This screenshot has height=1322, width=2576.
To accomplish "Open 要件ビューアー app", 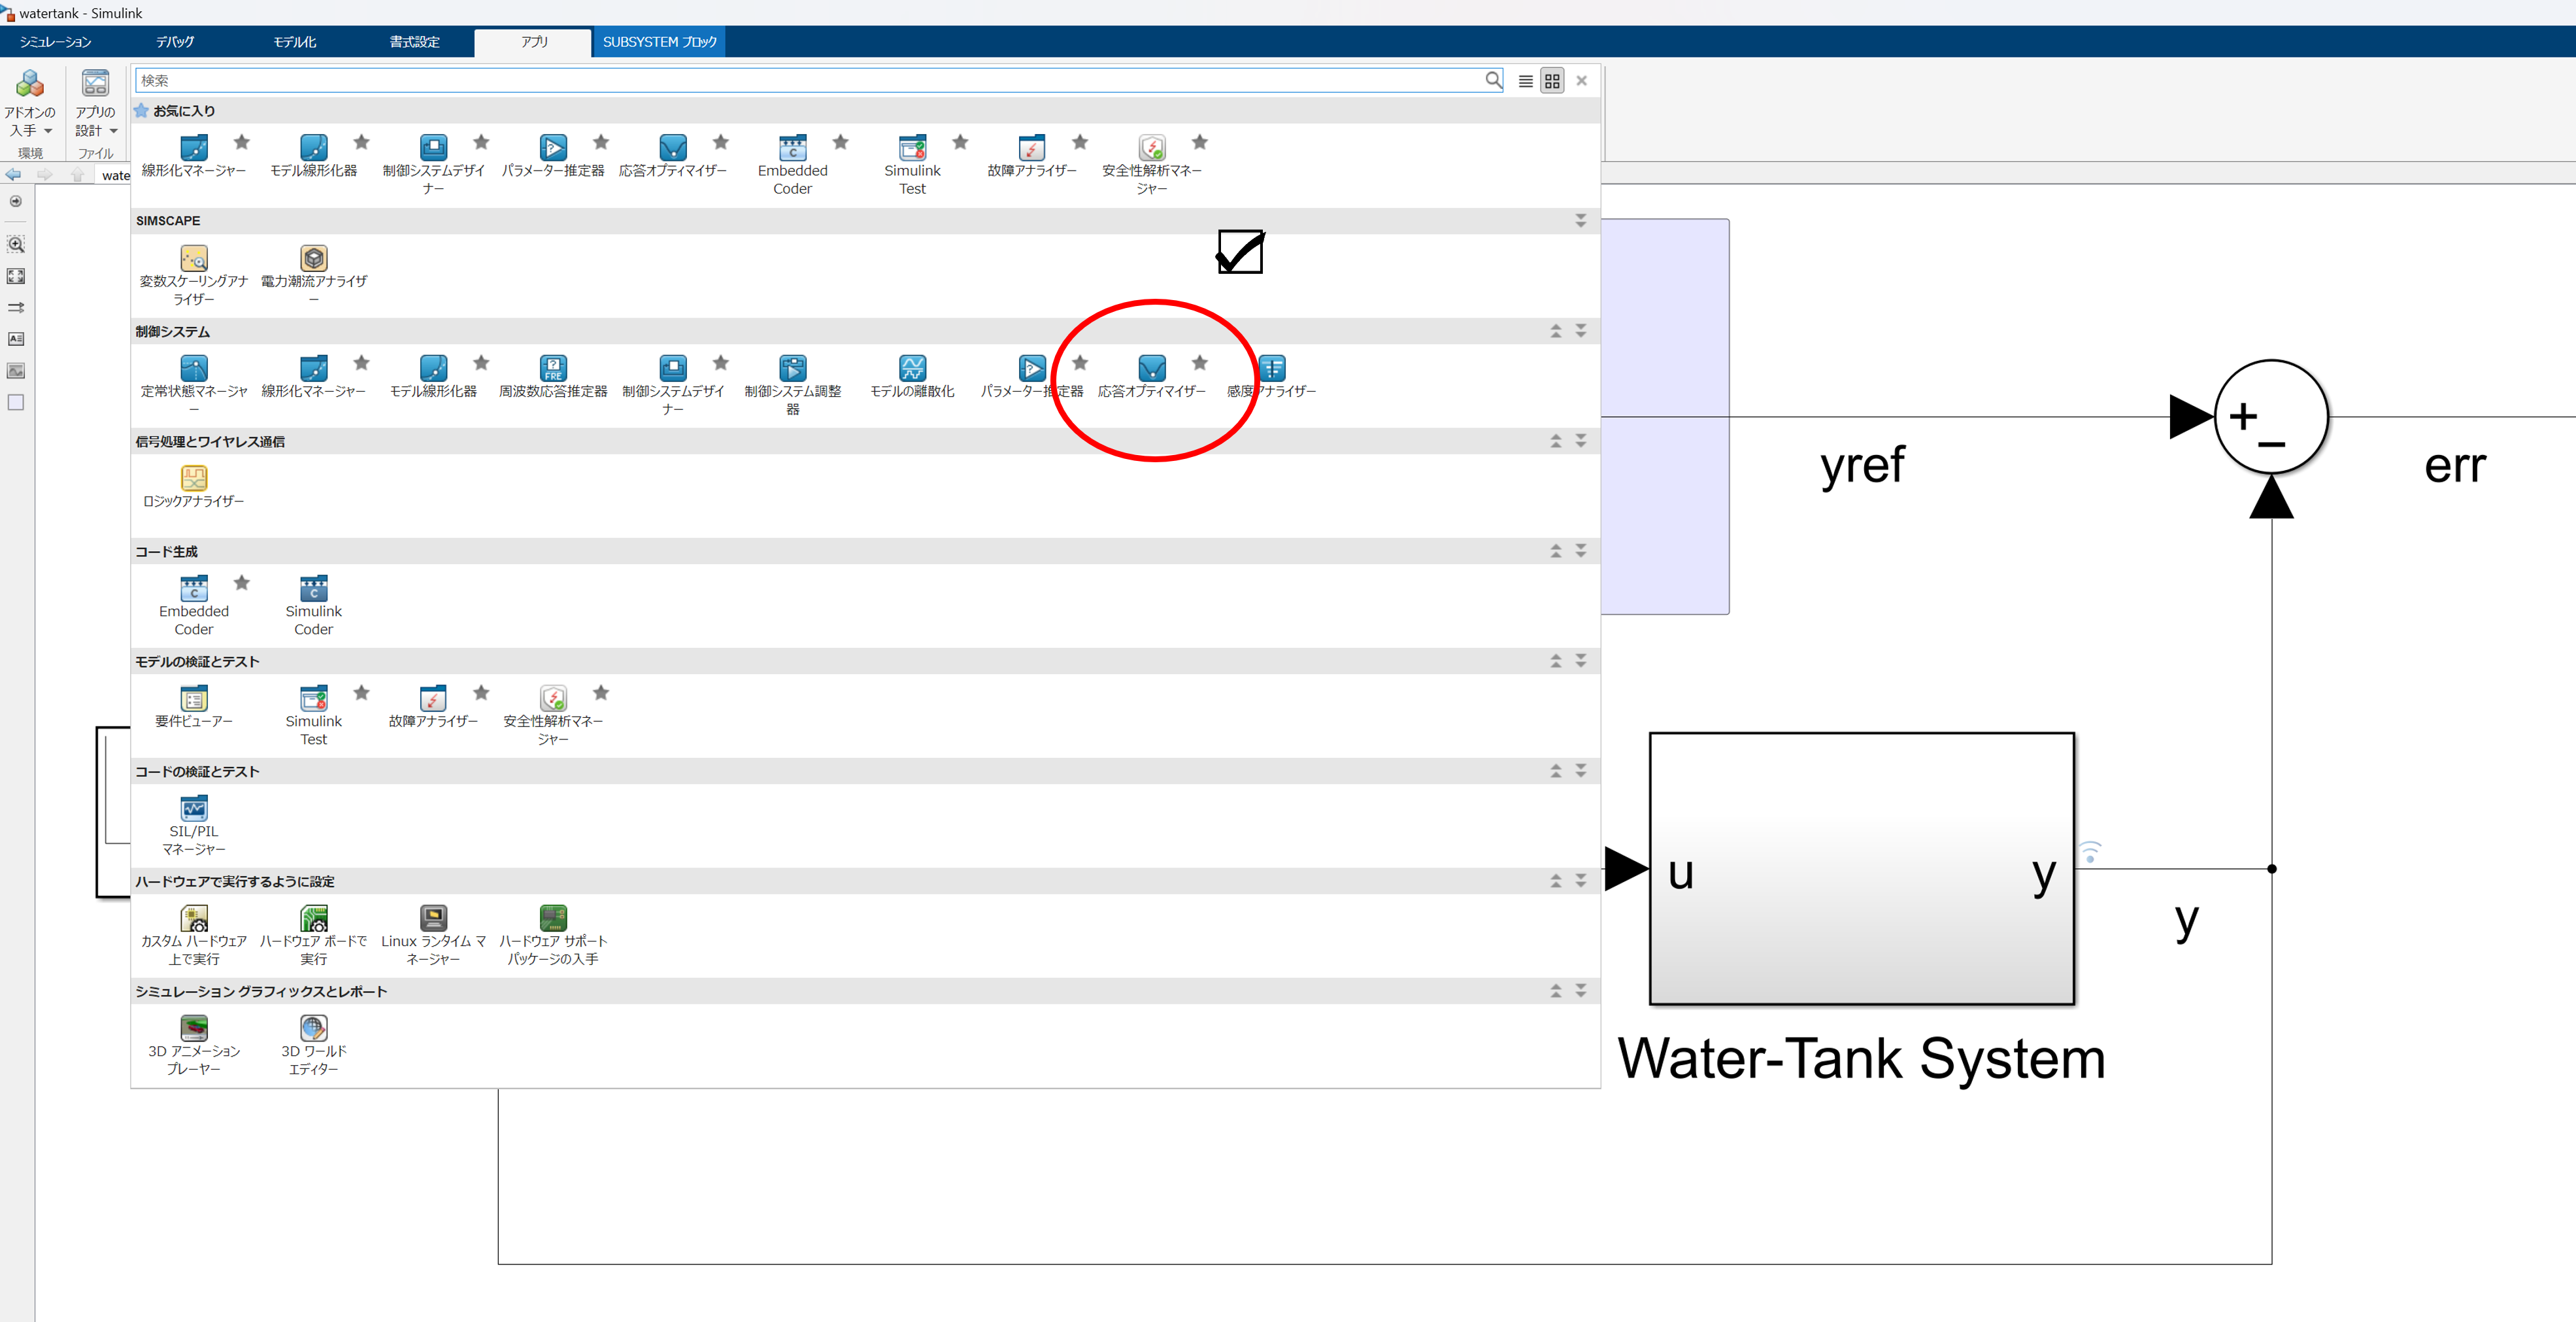I will coord(194,699).
